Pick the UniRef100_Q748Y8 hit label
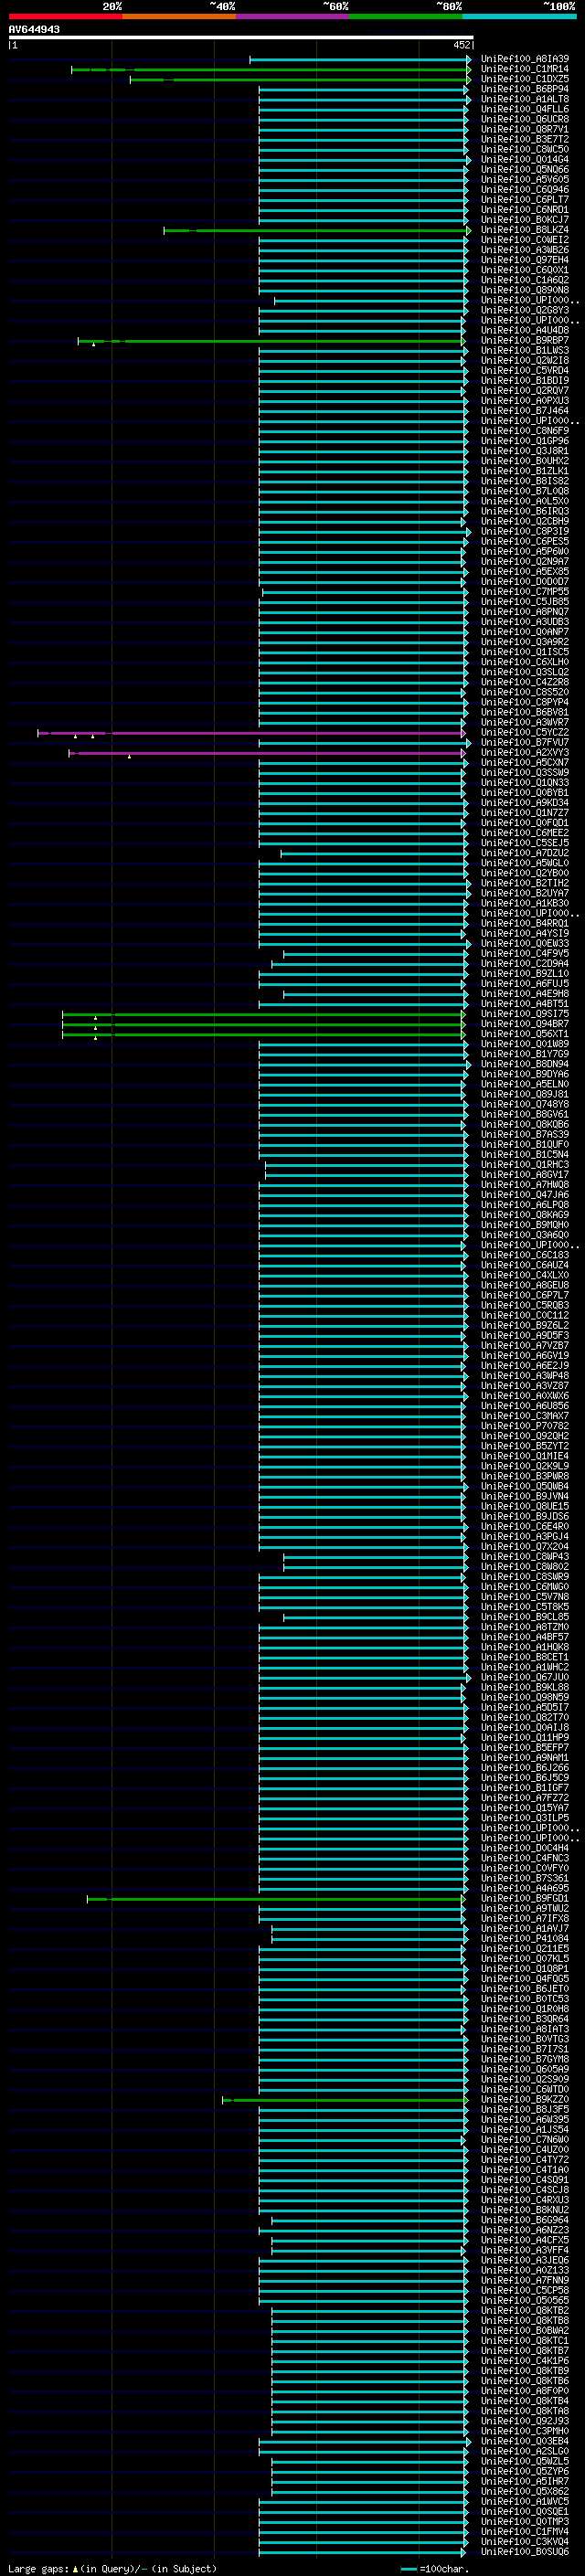This screenshot has width=585, height=2576. (x=524, y=1105)
